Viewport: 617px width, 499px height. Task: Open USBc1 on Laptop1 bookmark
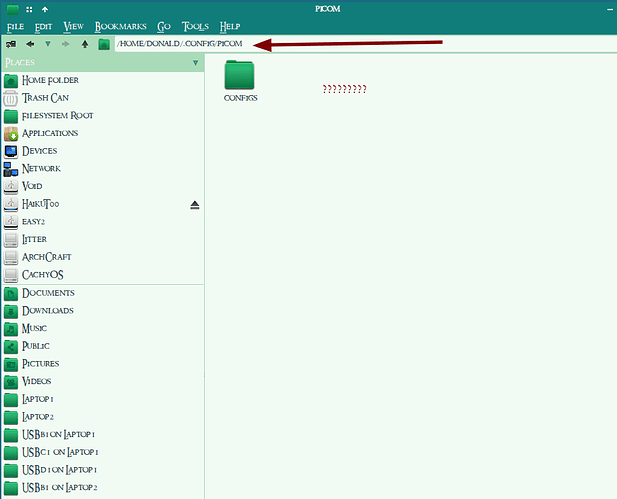pyautogui.click(x=60, y=452)
